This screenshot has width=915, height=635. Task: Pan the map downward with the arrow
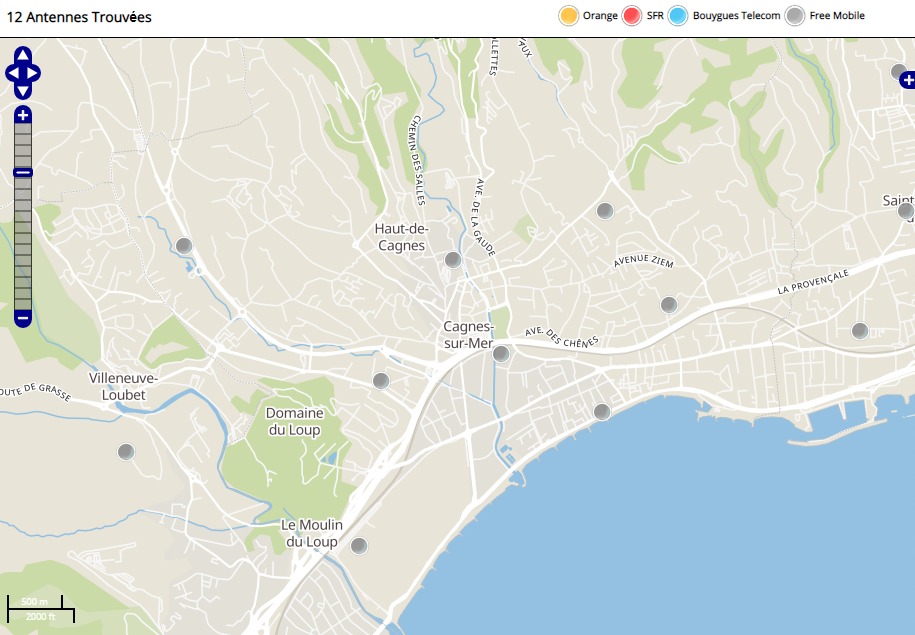tap(23, 91)
